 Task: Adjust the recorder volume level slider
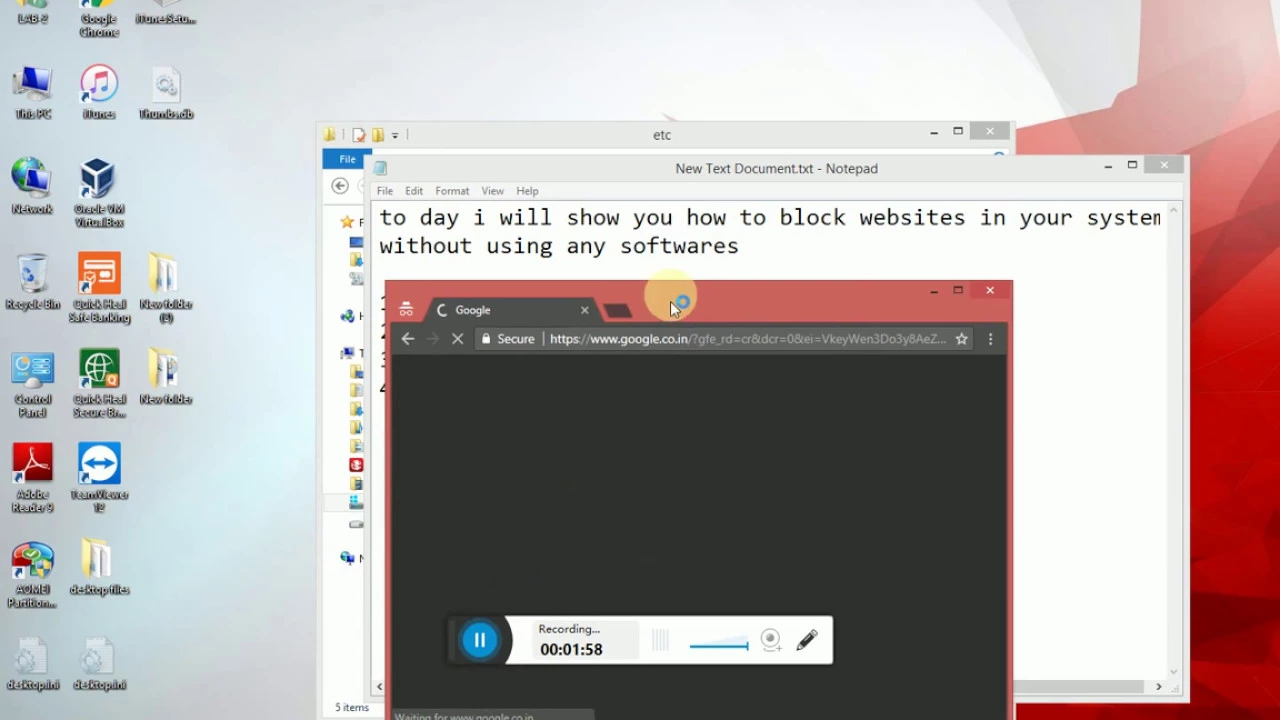pos(719,644)
